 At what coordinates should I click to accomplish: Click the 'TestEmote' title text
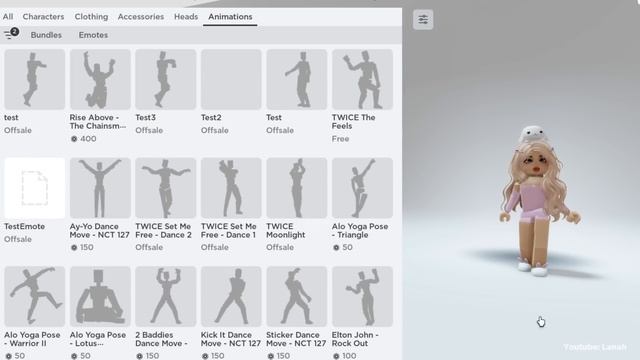coord(24,226)
